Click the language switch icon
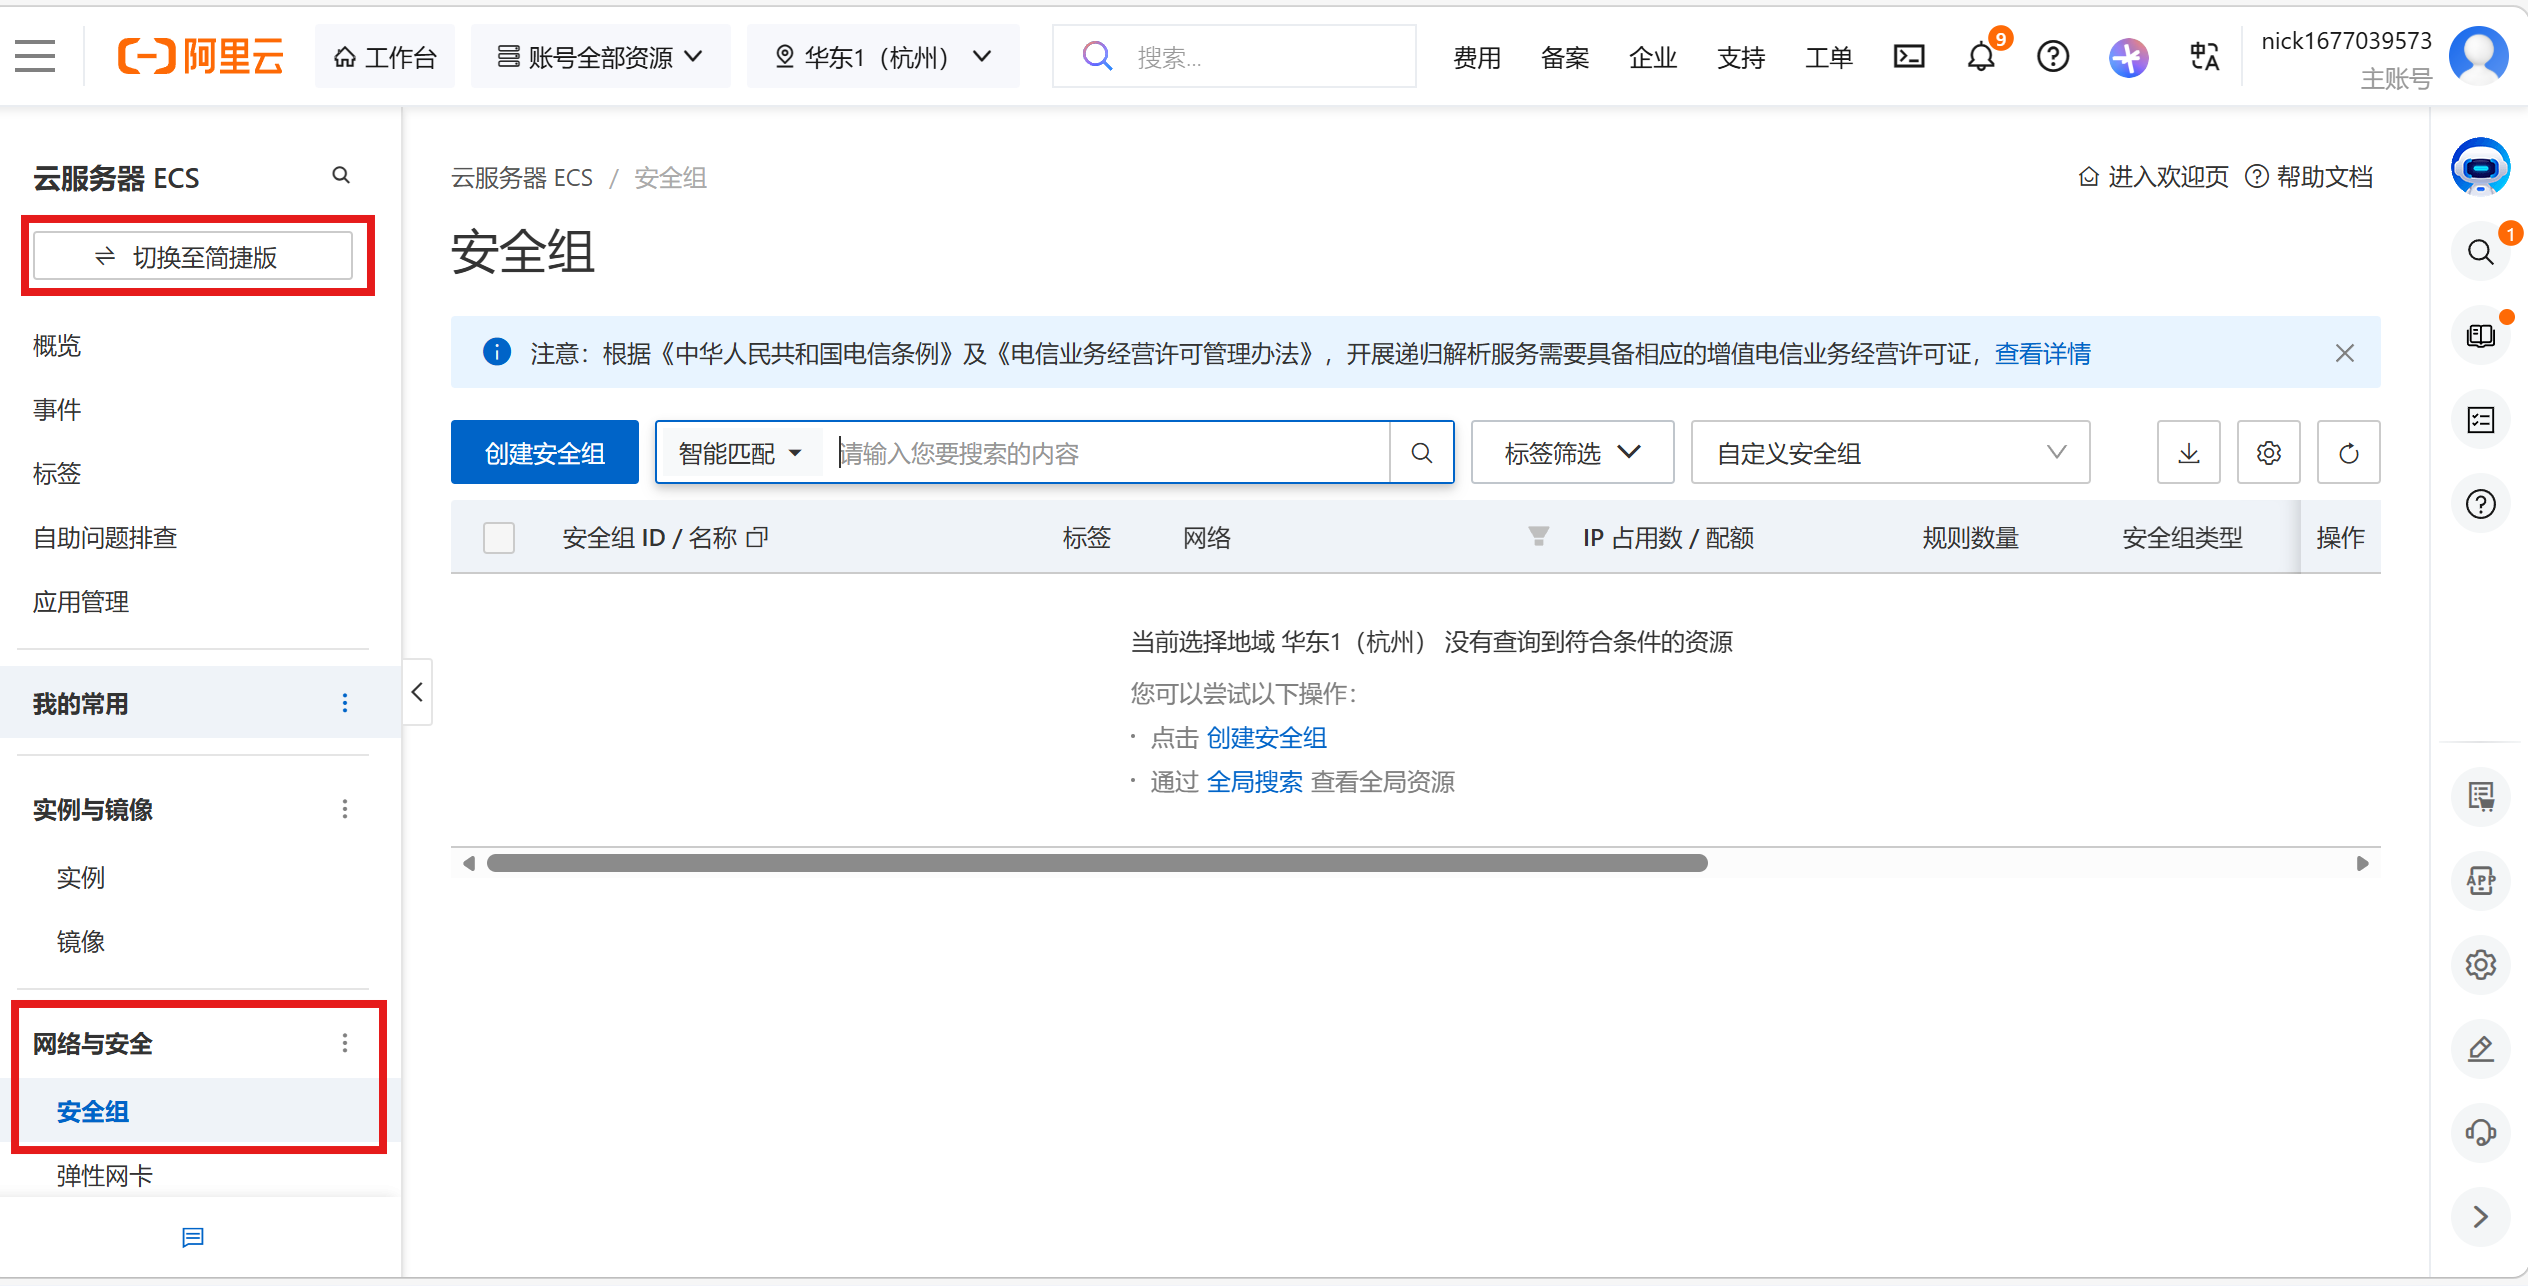Viewport: 2528px width, 1286px height. point(2204,57)
